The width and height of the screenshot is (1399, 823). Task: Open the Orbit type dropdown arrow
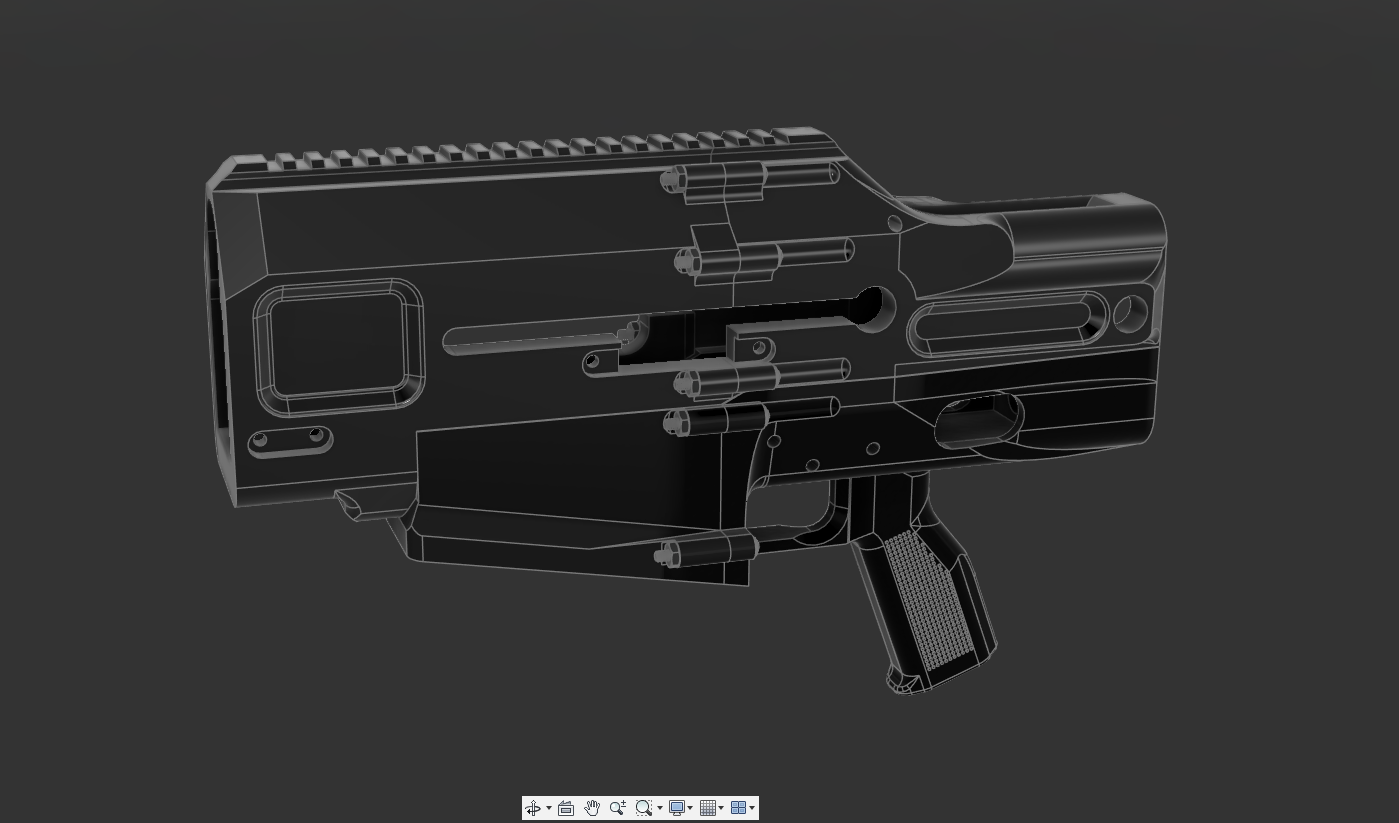tap(548, 808)
